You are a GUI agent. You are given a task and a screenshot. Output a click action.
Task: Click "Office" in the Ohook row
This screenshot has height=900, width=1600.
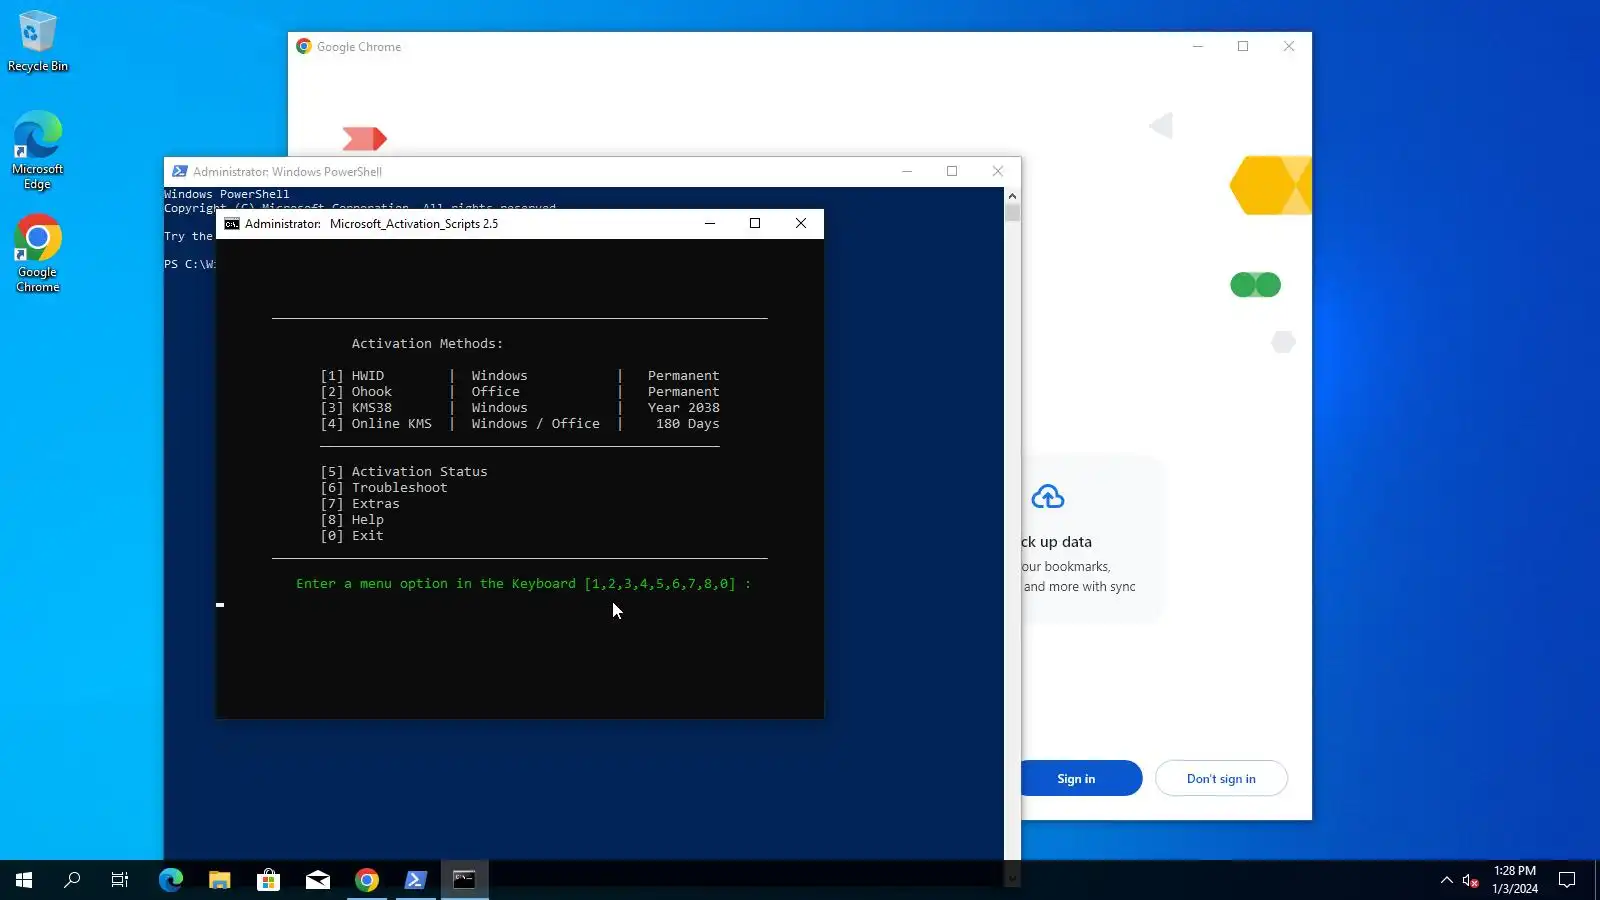point(495,392)
